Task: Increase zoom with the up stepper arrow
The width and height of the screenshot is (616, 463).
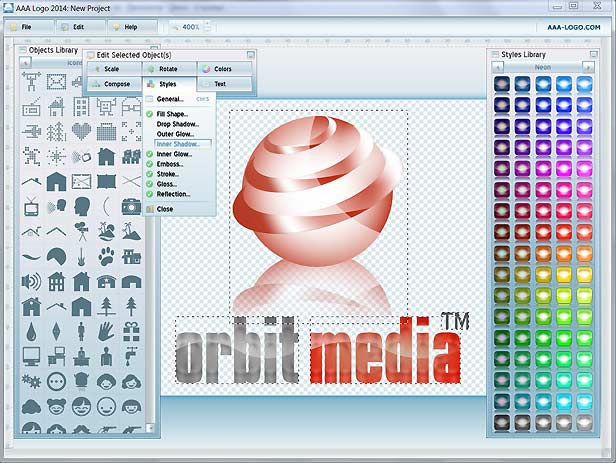Action: [207, 24]
